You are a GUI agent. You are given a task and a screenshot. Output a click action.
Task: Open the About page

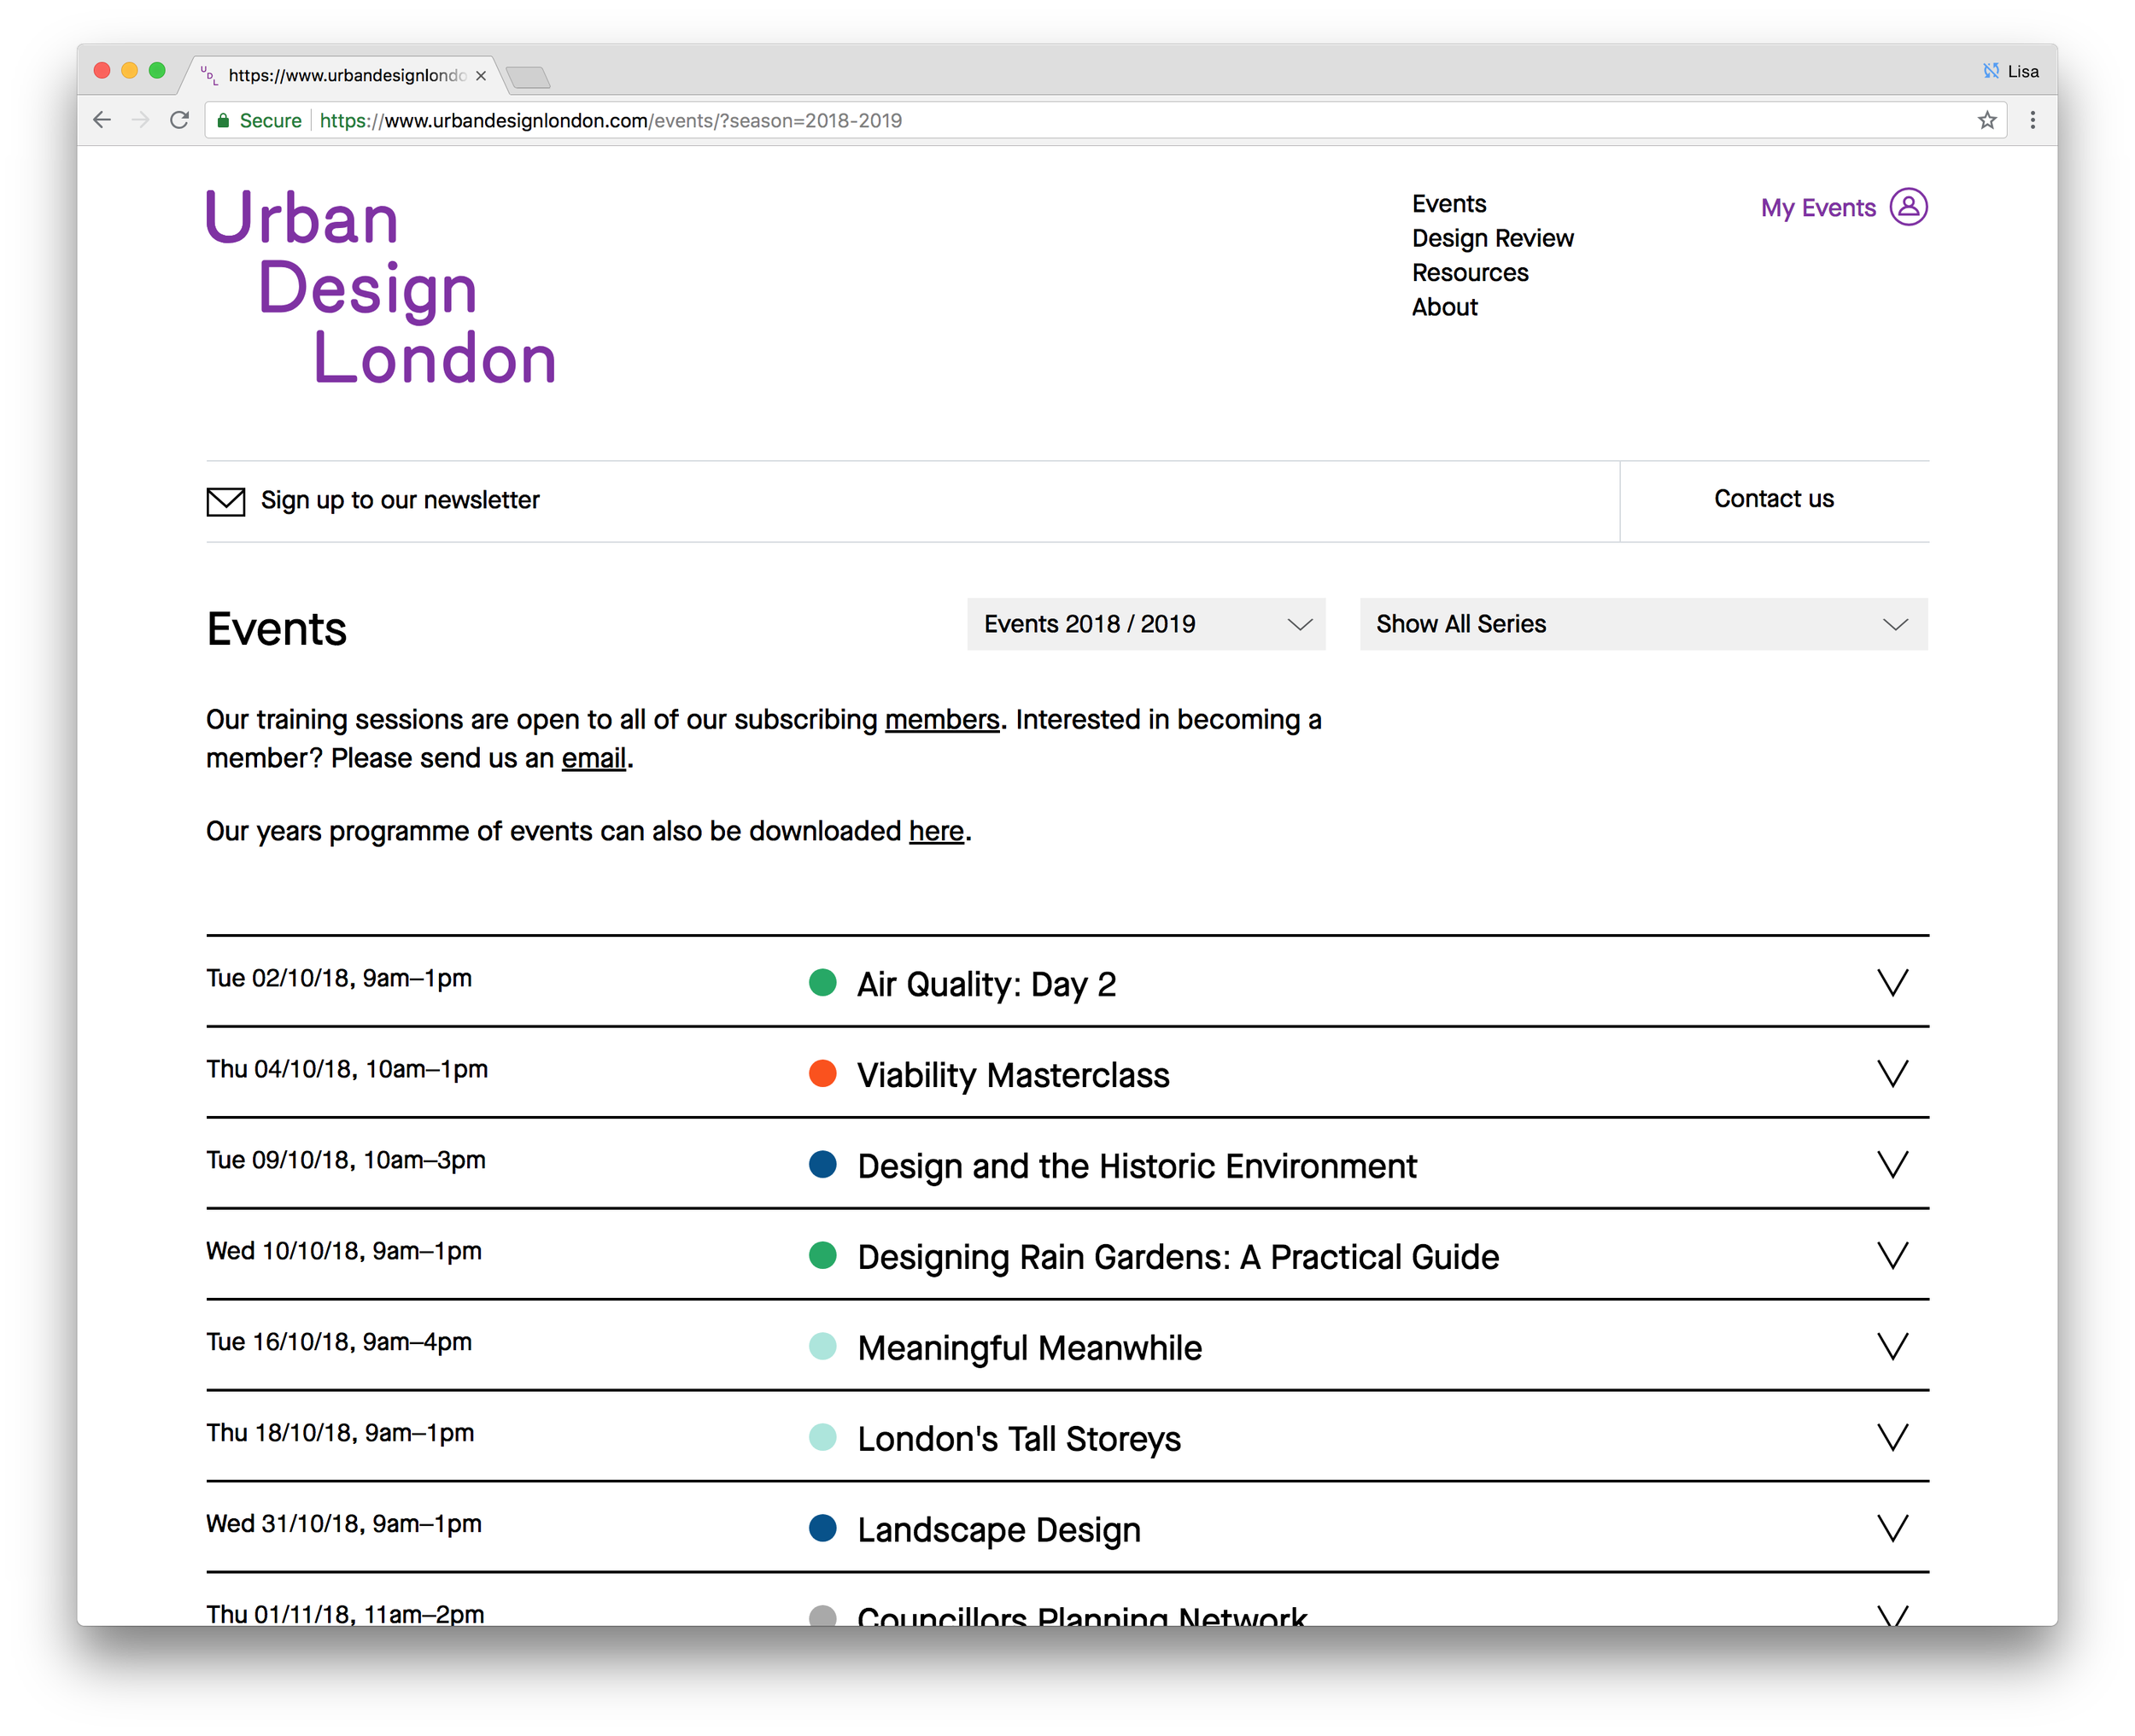1444,307
